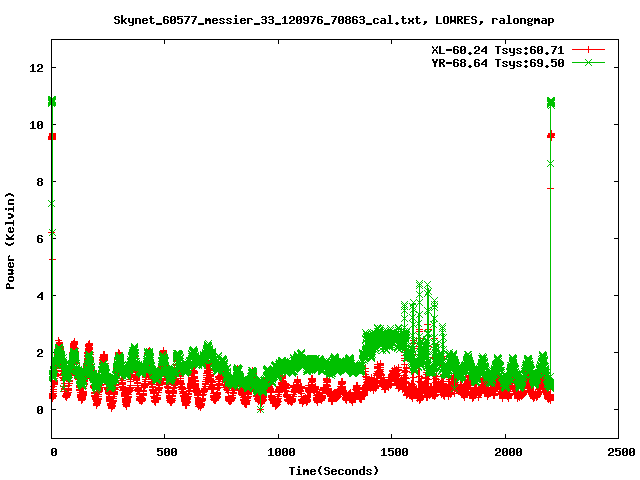Click the x-axis tick label 2500
640x480 pixels.
pos(621,452)
